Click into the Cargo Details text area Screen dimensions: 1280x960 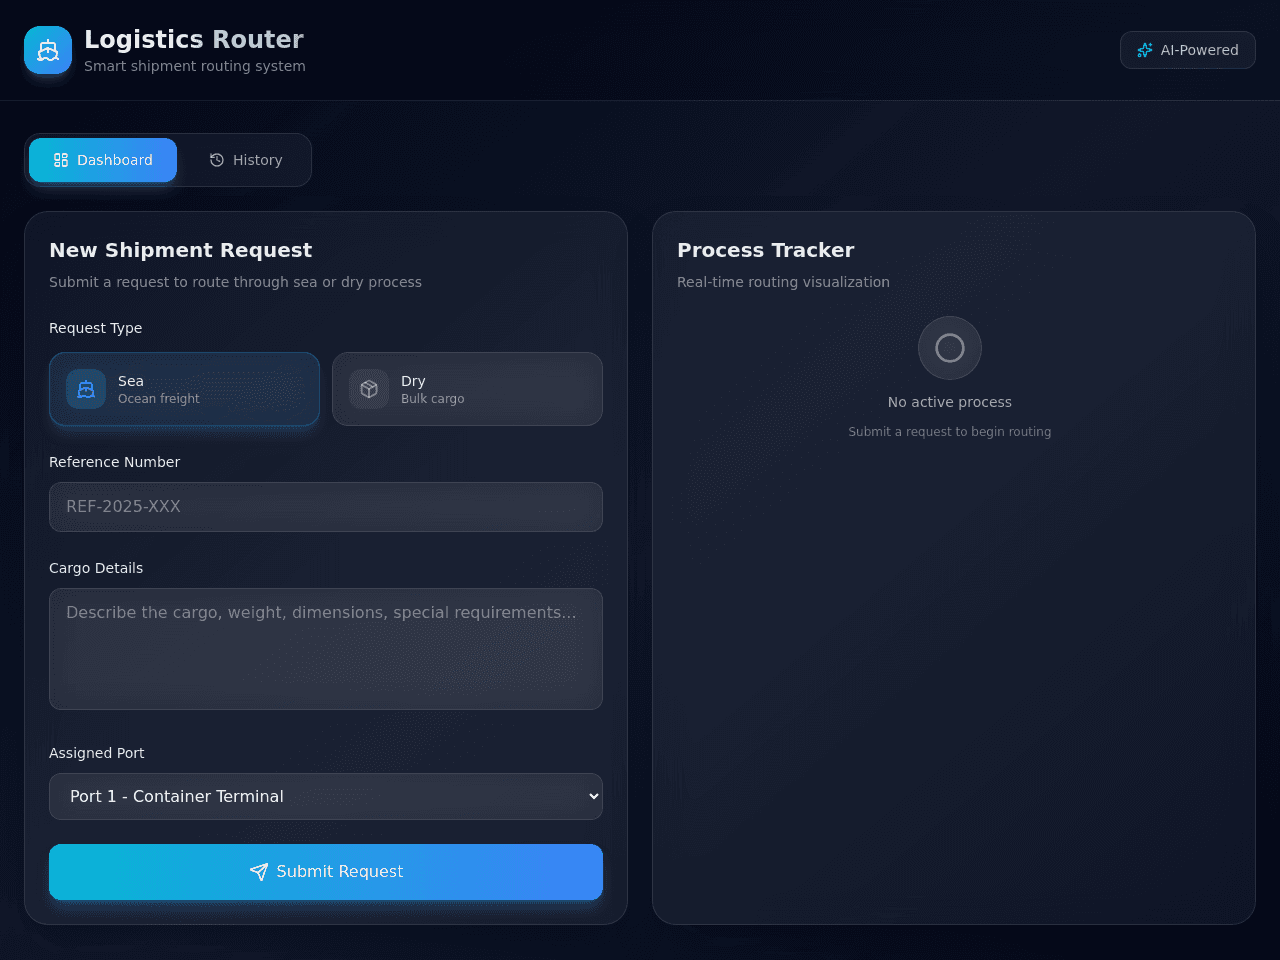click(326, 649)
